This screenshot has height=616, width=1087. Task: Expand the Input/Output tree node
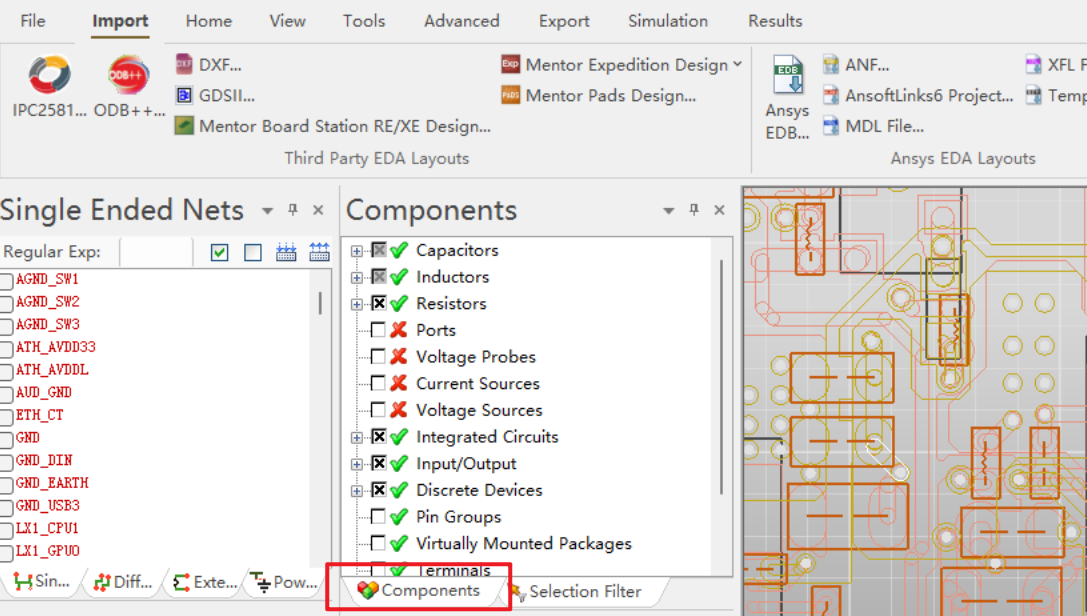pyautogui.click(x=356, y=464)
